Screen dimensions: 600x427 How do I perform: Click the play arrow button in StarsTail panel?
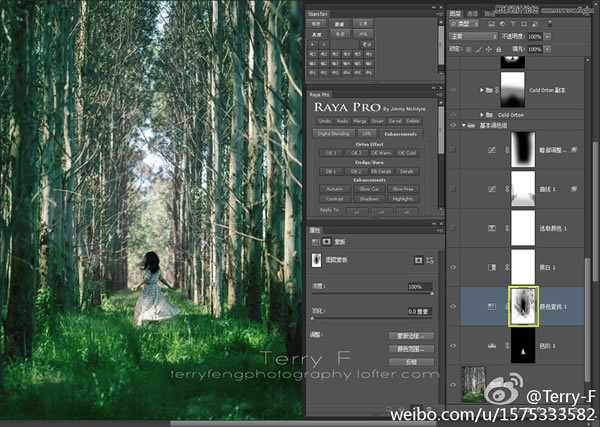click(x=313, y=44)
